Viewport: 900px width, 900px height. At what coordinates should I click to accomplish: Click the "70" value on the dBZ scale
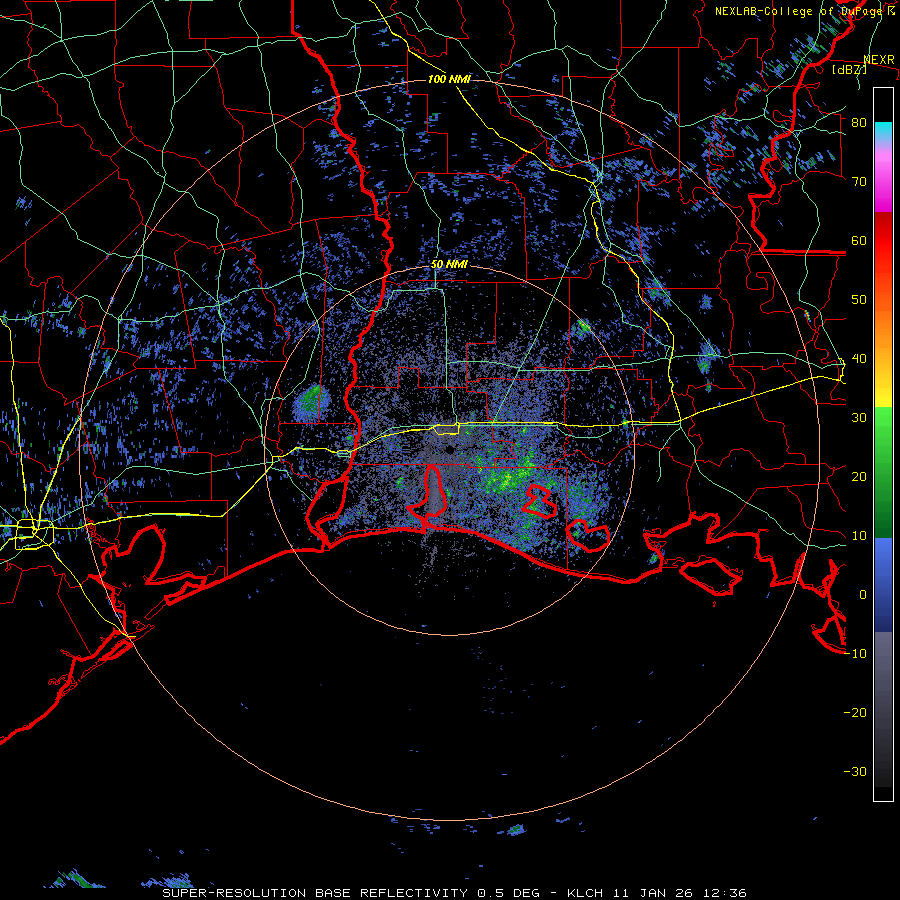click(x=859, y=181)
